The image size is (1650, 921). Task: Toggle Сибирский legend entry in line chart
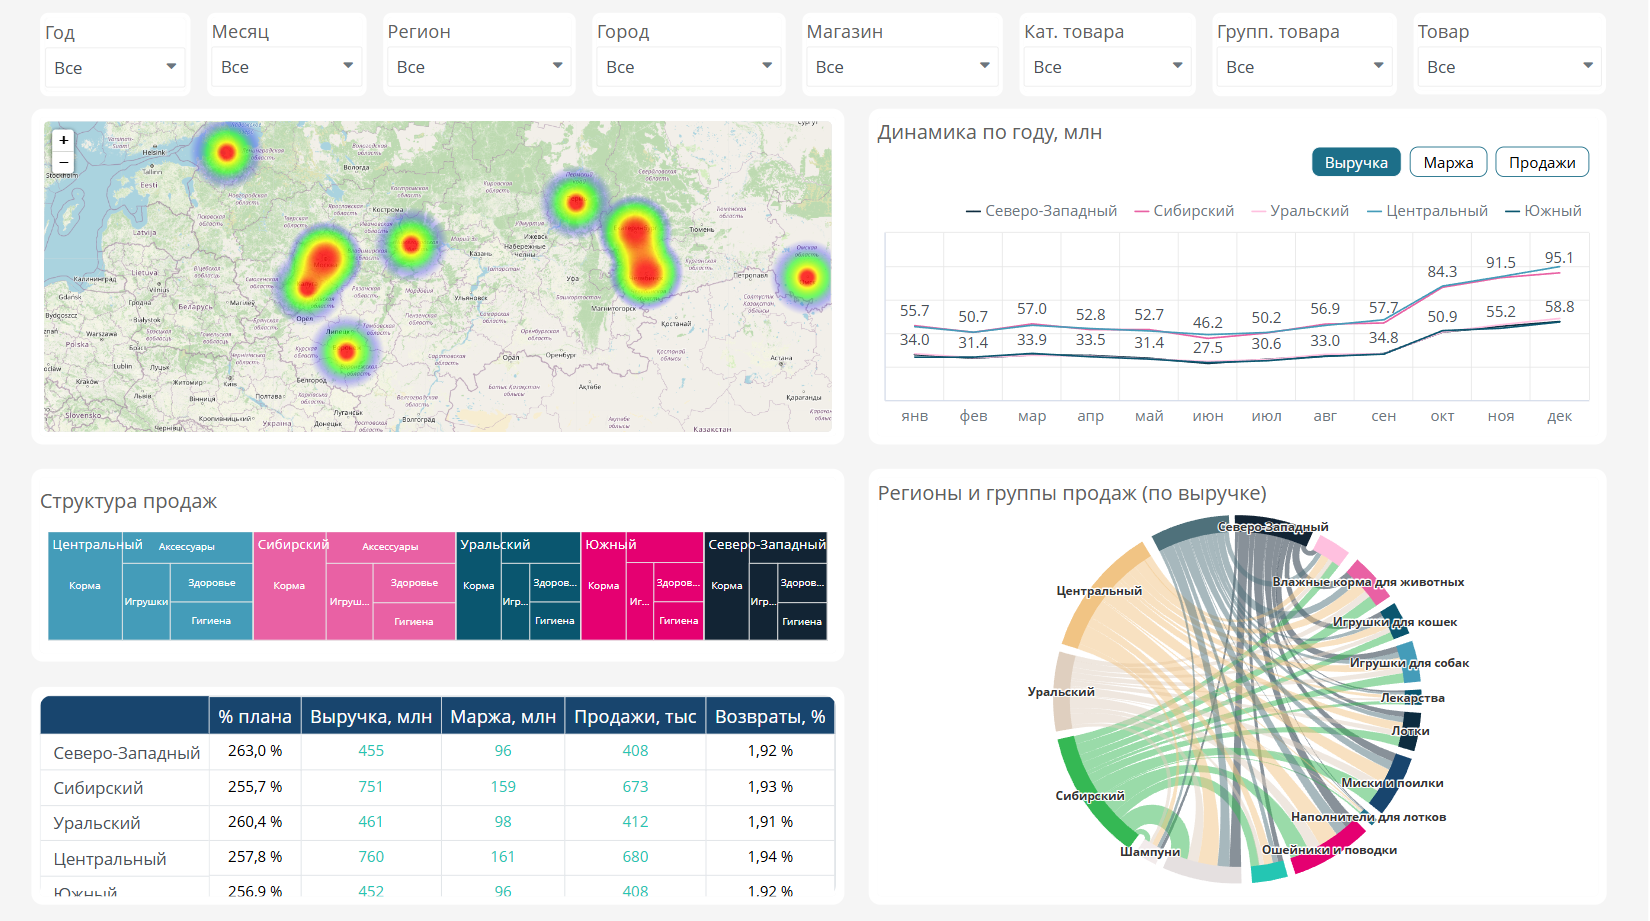1184,211
